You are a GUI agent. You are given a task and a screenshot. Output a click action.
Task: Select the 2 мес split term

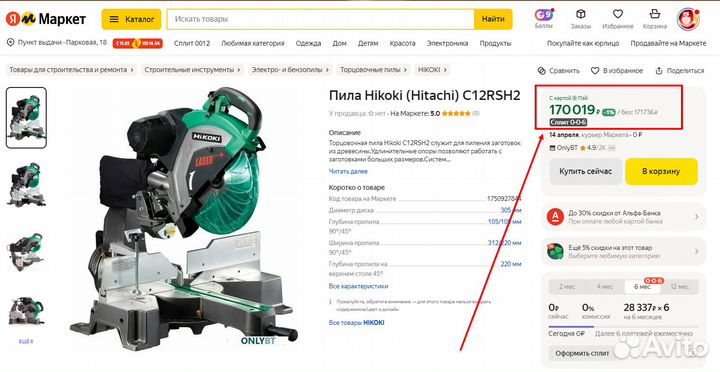(x=567, y=287)
